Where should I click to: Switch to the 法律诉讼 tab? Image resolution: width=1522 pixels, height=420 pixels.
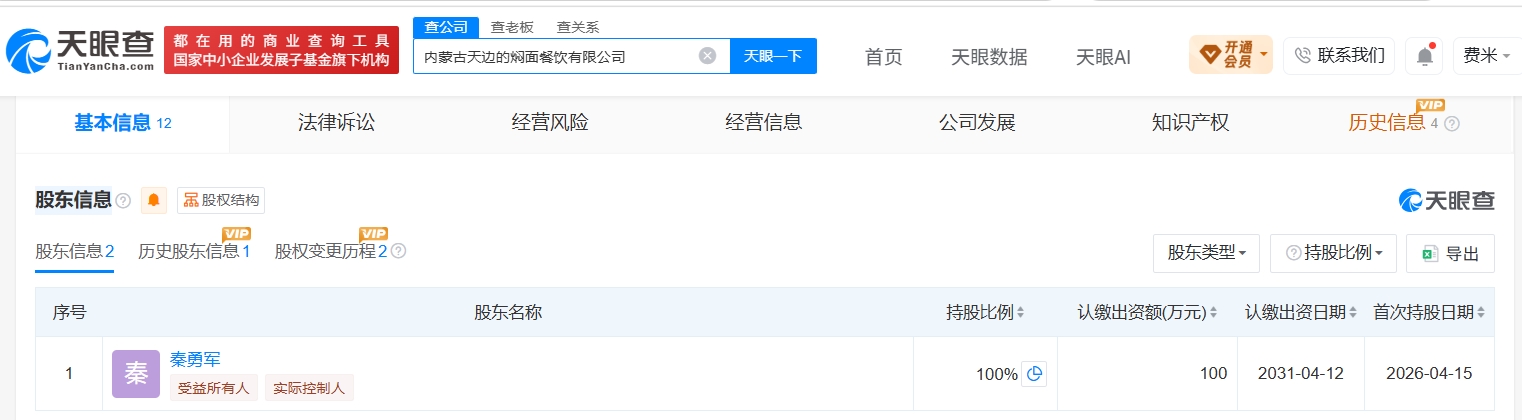point(336,123)
